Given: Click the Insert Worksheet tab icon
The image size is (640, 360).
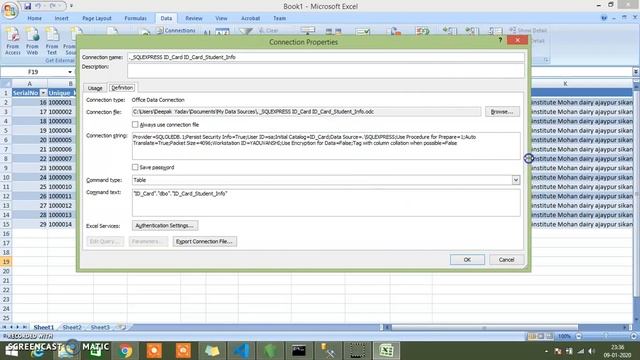Looking at the screenshot, I should pyautogui.click(x=121, y=327).
